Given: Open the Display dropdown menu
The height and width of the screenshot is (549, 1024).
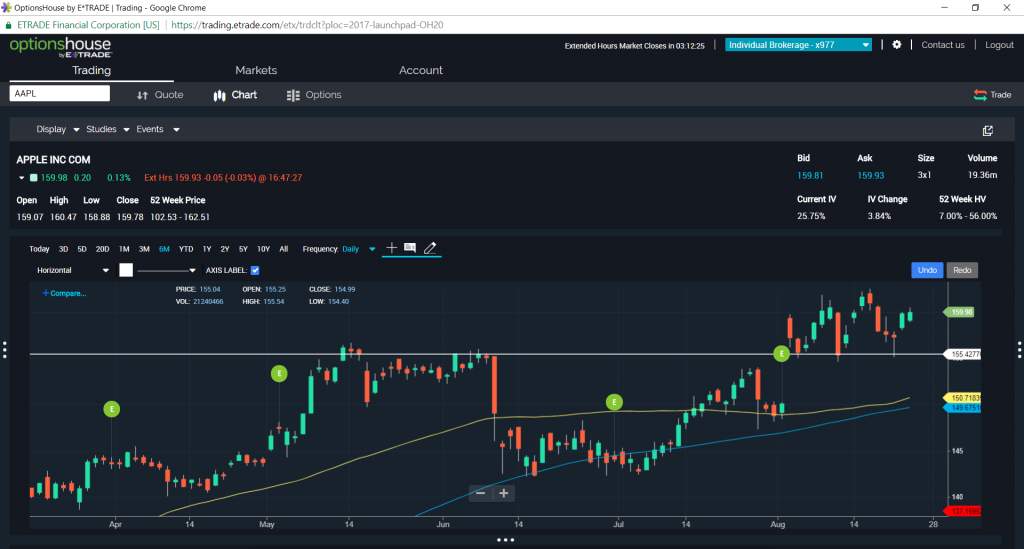Looking at the screenshot, I should tap(57, 129).
